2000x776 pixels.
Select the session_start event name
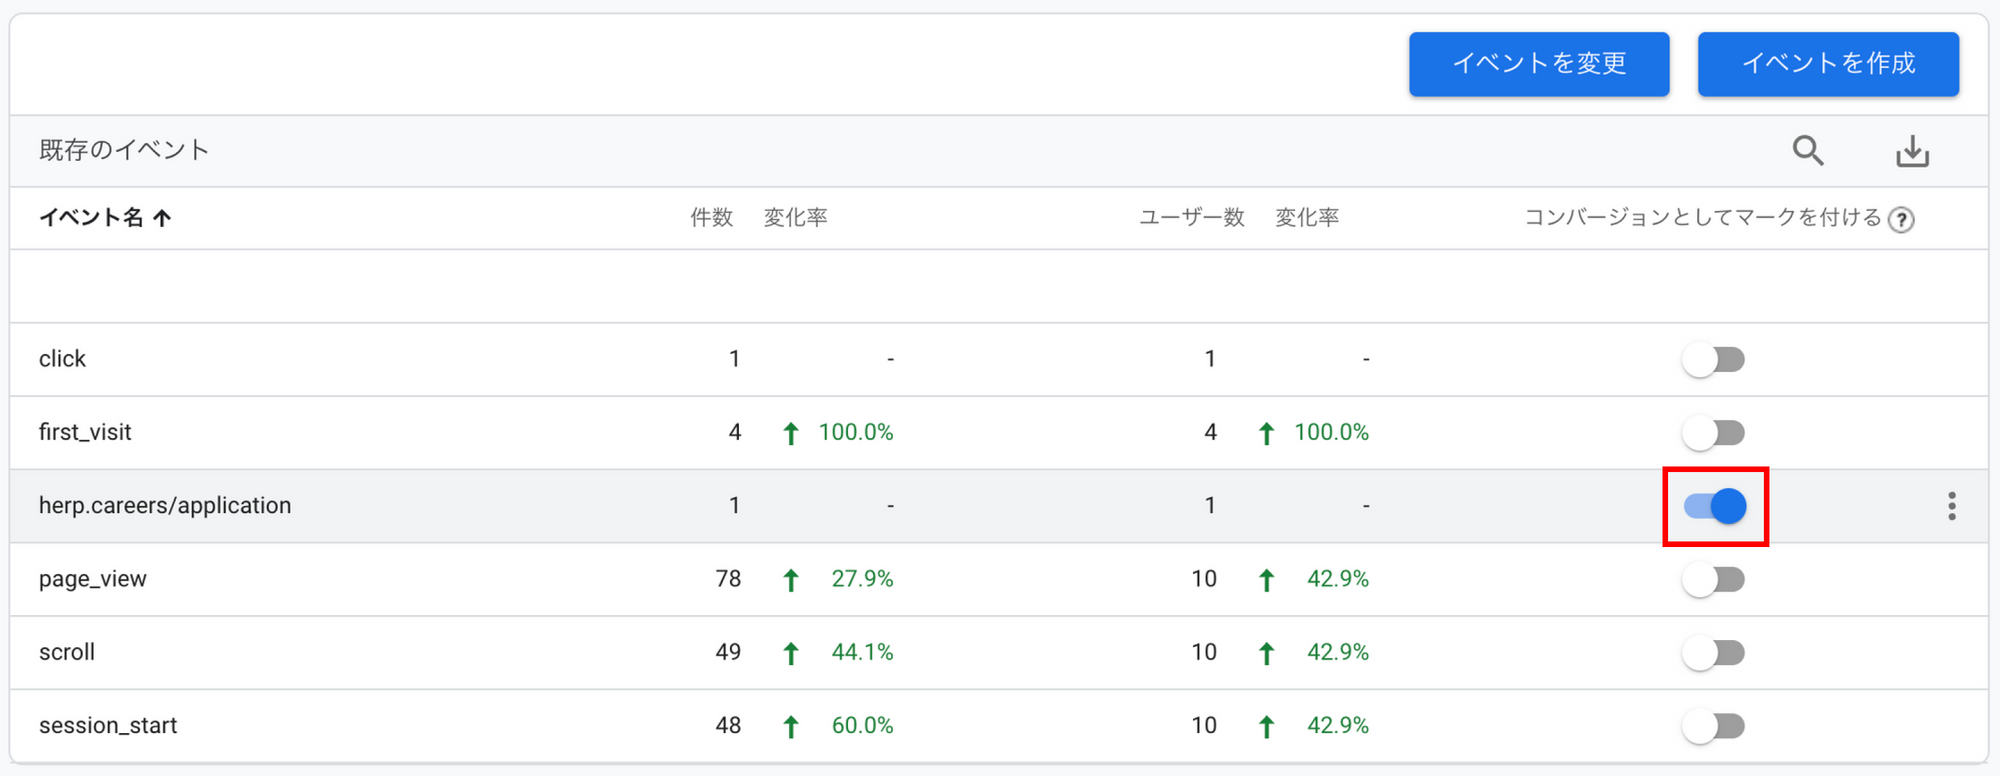108,726
